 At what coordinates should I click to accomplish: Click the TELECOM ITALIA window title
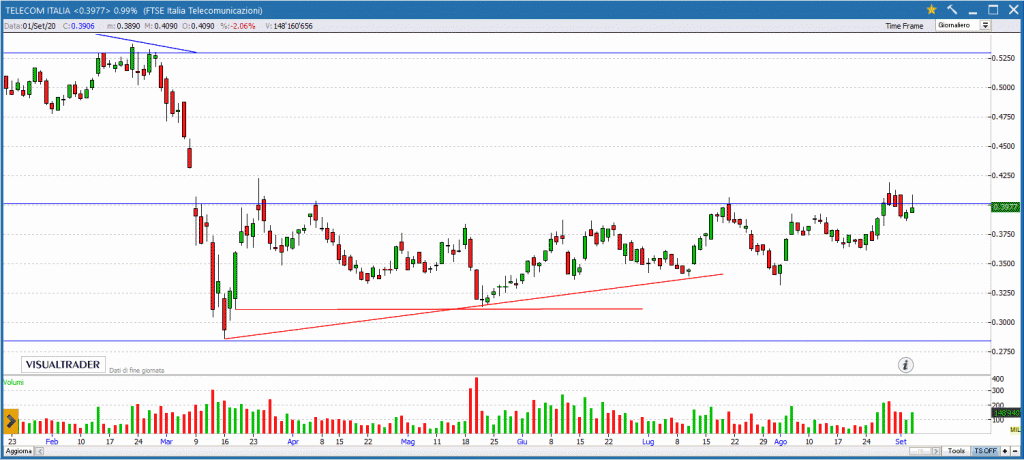point(134,10)
